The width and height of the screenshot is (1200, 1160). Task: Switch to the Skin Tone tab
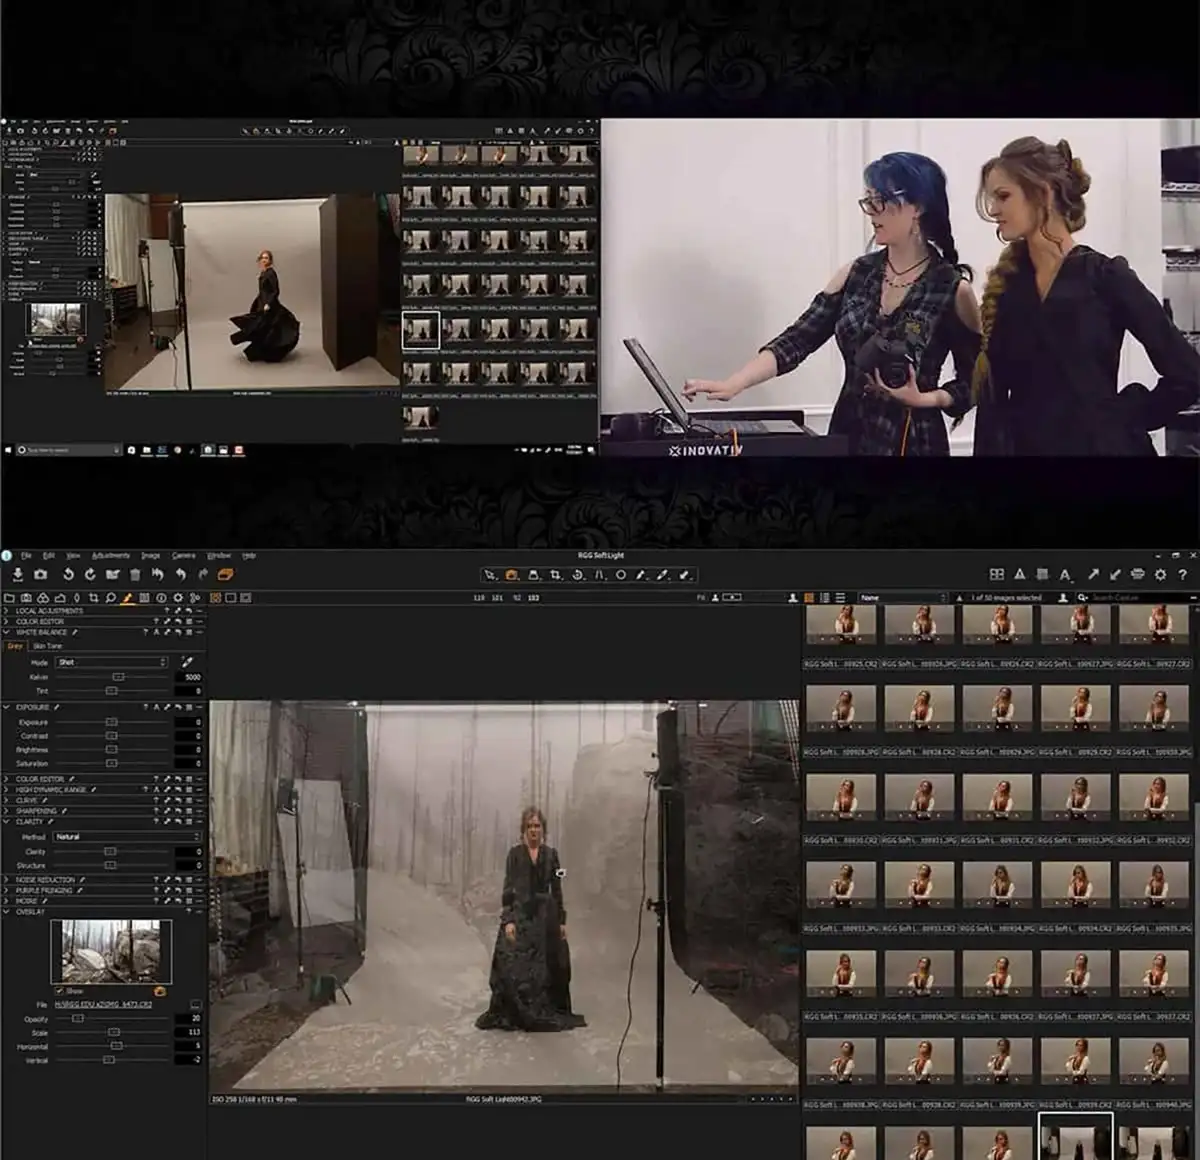click(x=47, y=646)
